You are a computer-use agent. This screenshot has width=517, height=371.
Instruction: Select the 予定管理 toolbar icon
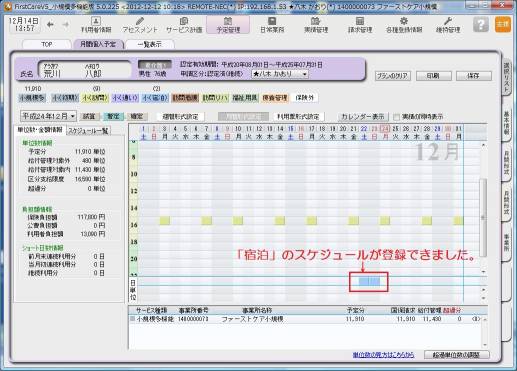click(228, 25)
